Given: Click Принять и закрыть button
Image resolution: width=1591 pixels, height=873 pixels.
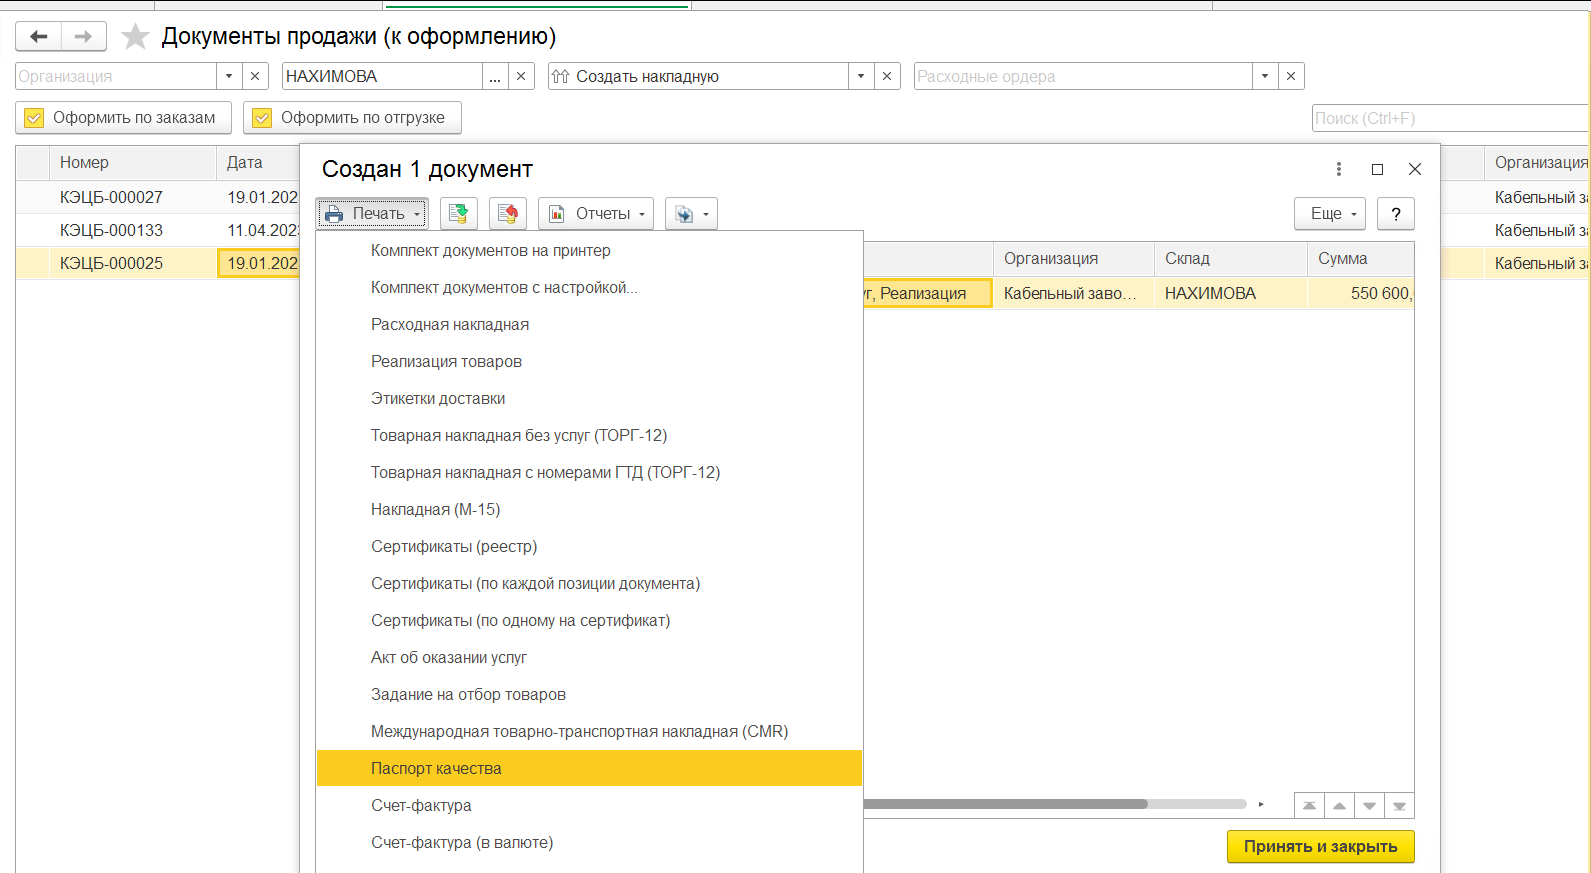Looking at the screenshot, I should pos(1321,846).
